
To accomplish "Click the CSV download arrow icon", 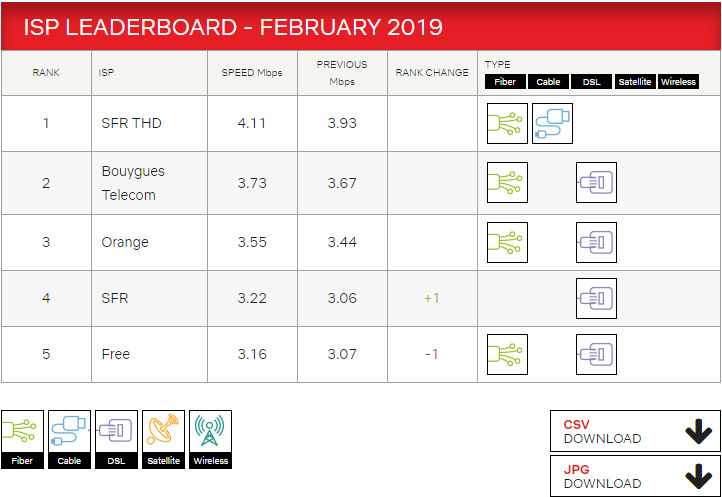I will point(698,431).
